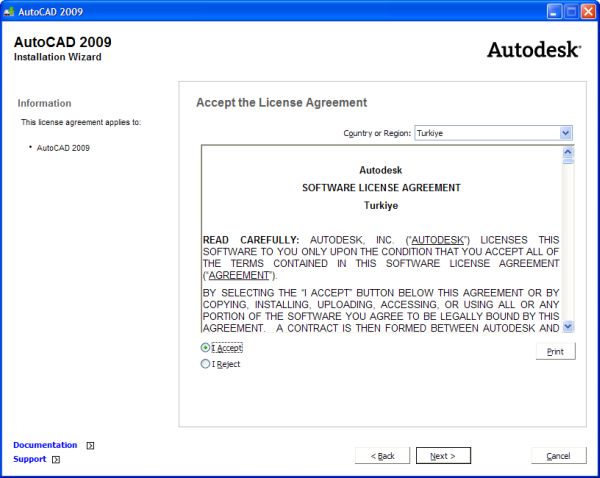Image resolution: width=600 pixels, height=478 pixels.
Task: Print the license agreement
Action: coord(556,351)
